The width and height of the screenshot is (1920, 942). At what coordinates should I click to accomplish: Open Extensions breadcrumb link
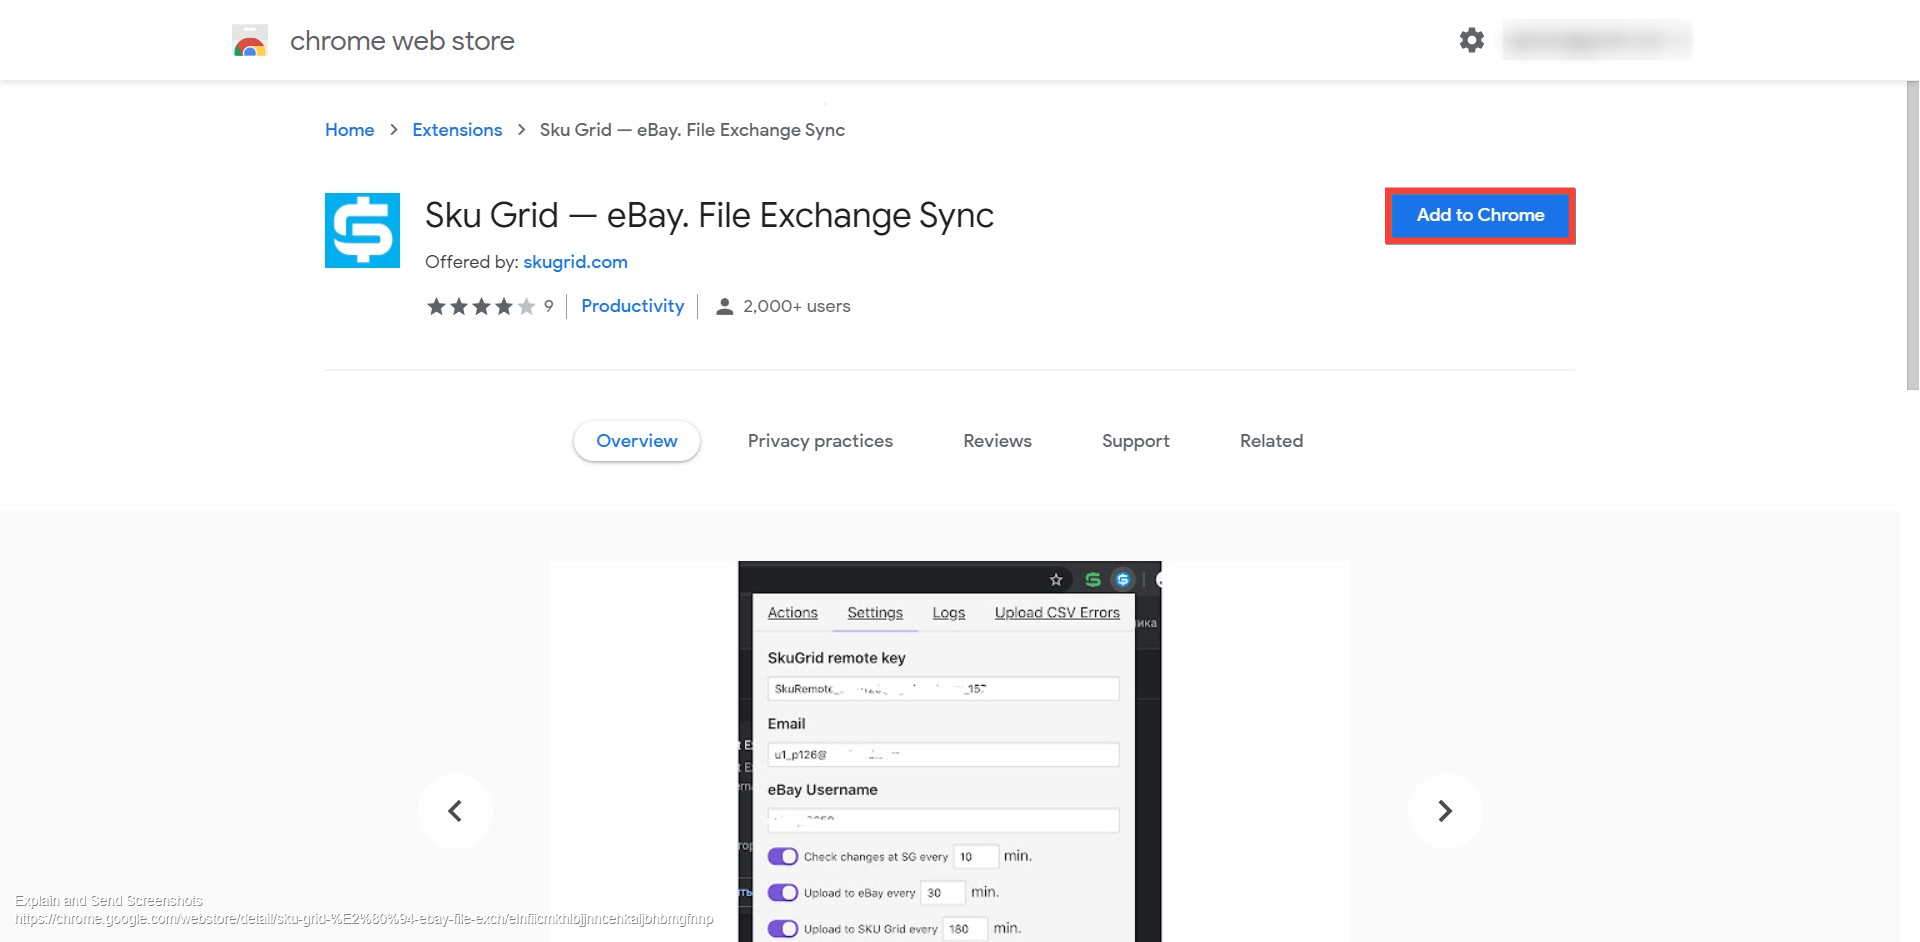pyautogui.click(x=457, y=130)
